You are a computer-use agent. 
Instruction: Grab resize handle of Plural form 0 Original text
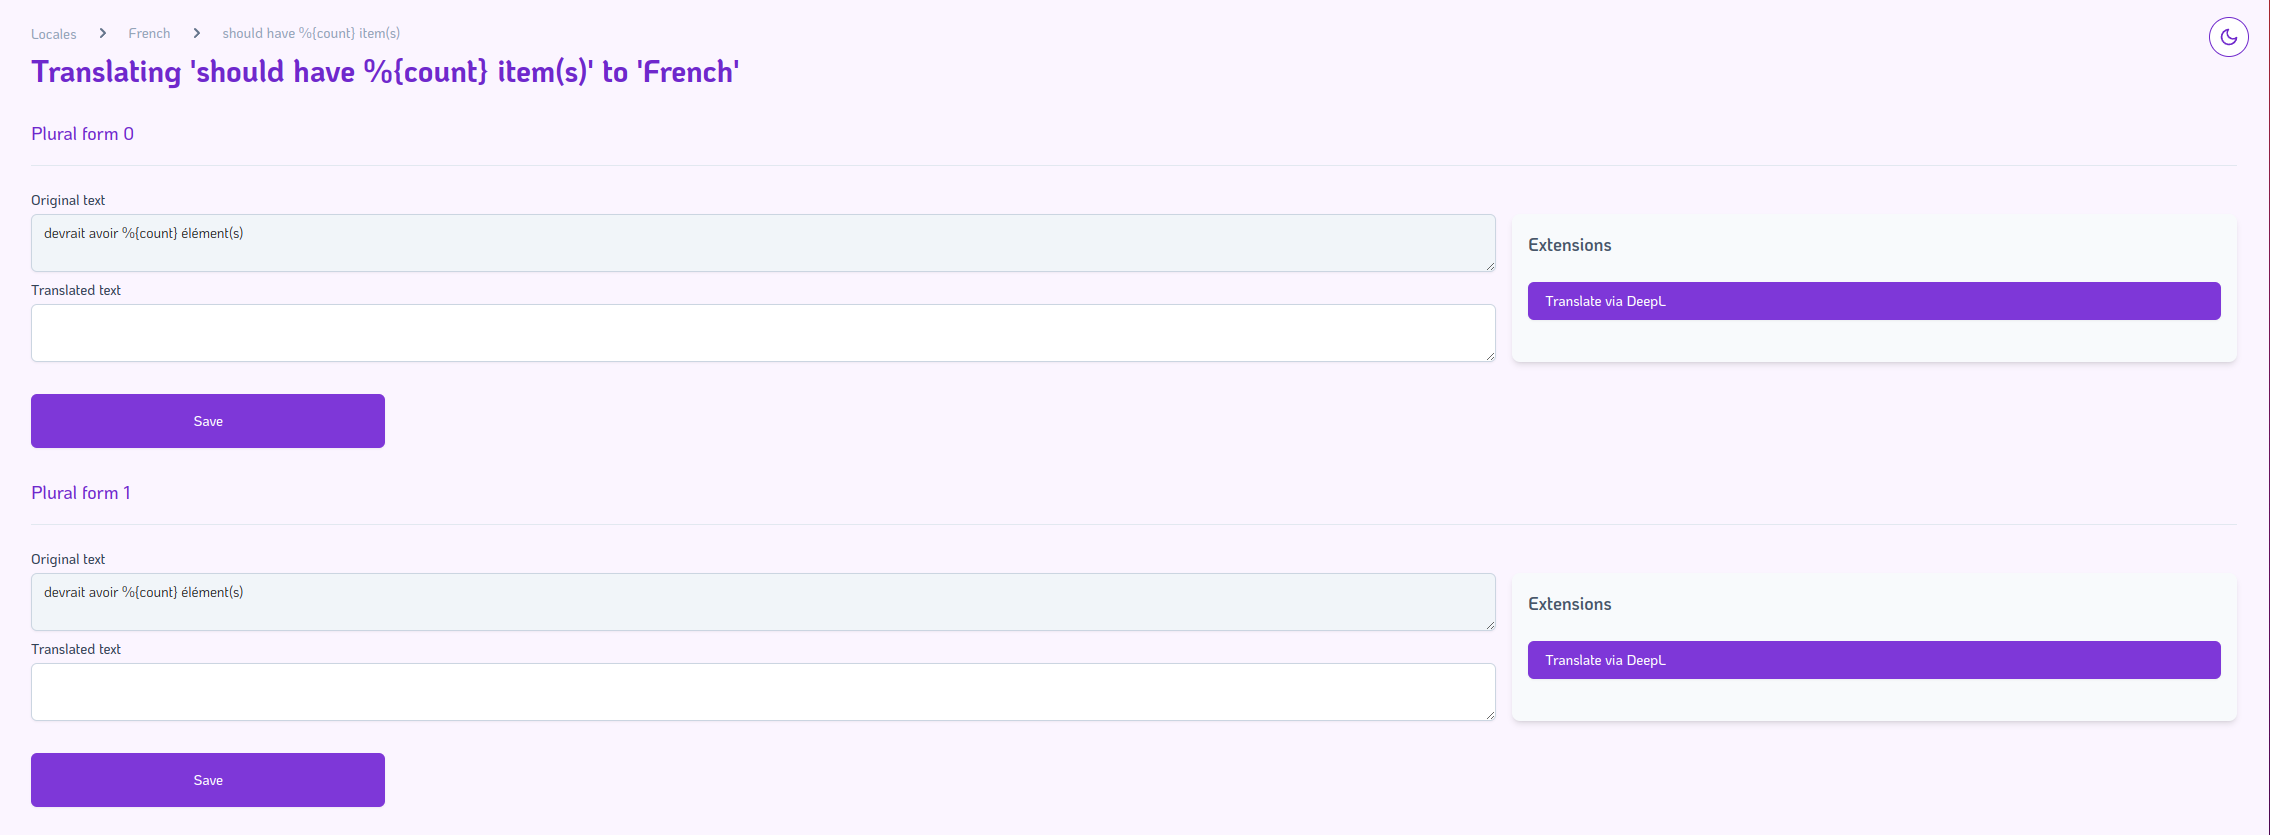[1490, 266]
